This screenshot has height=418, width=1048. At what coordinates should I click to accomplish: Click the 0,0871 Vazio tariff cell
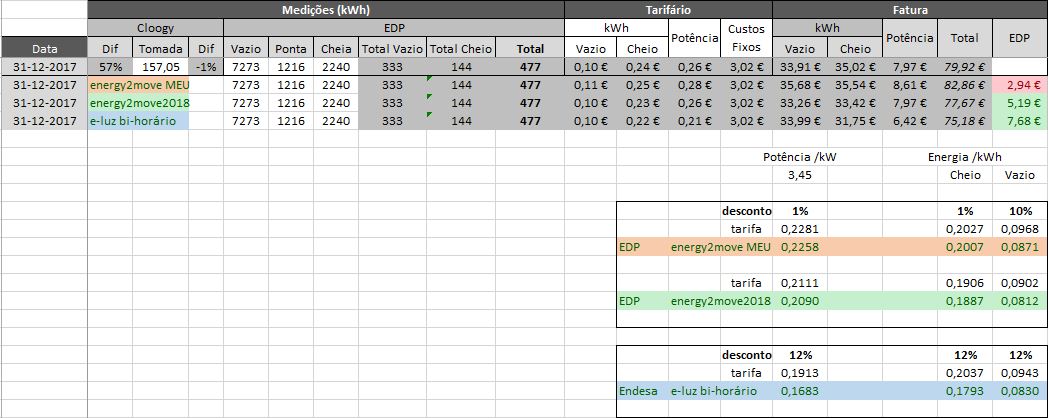1018,246
